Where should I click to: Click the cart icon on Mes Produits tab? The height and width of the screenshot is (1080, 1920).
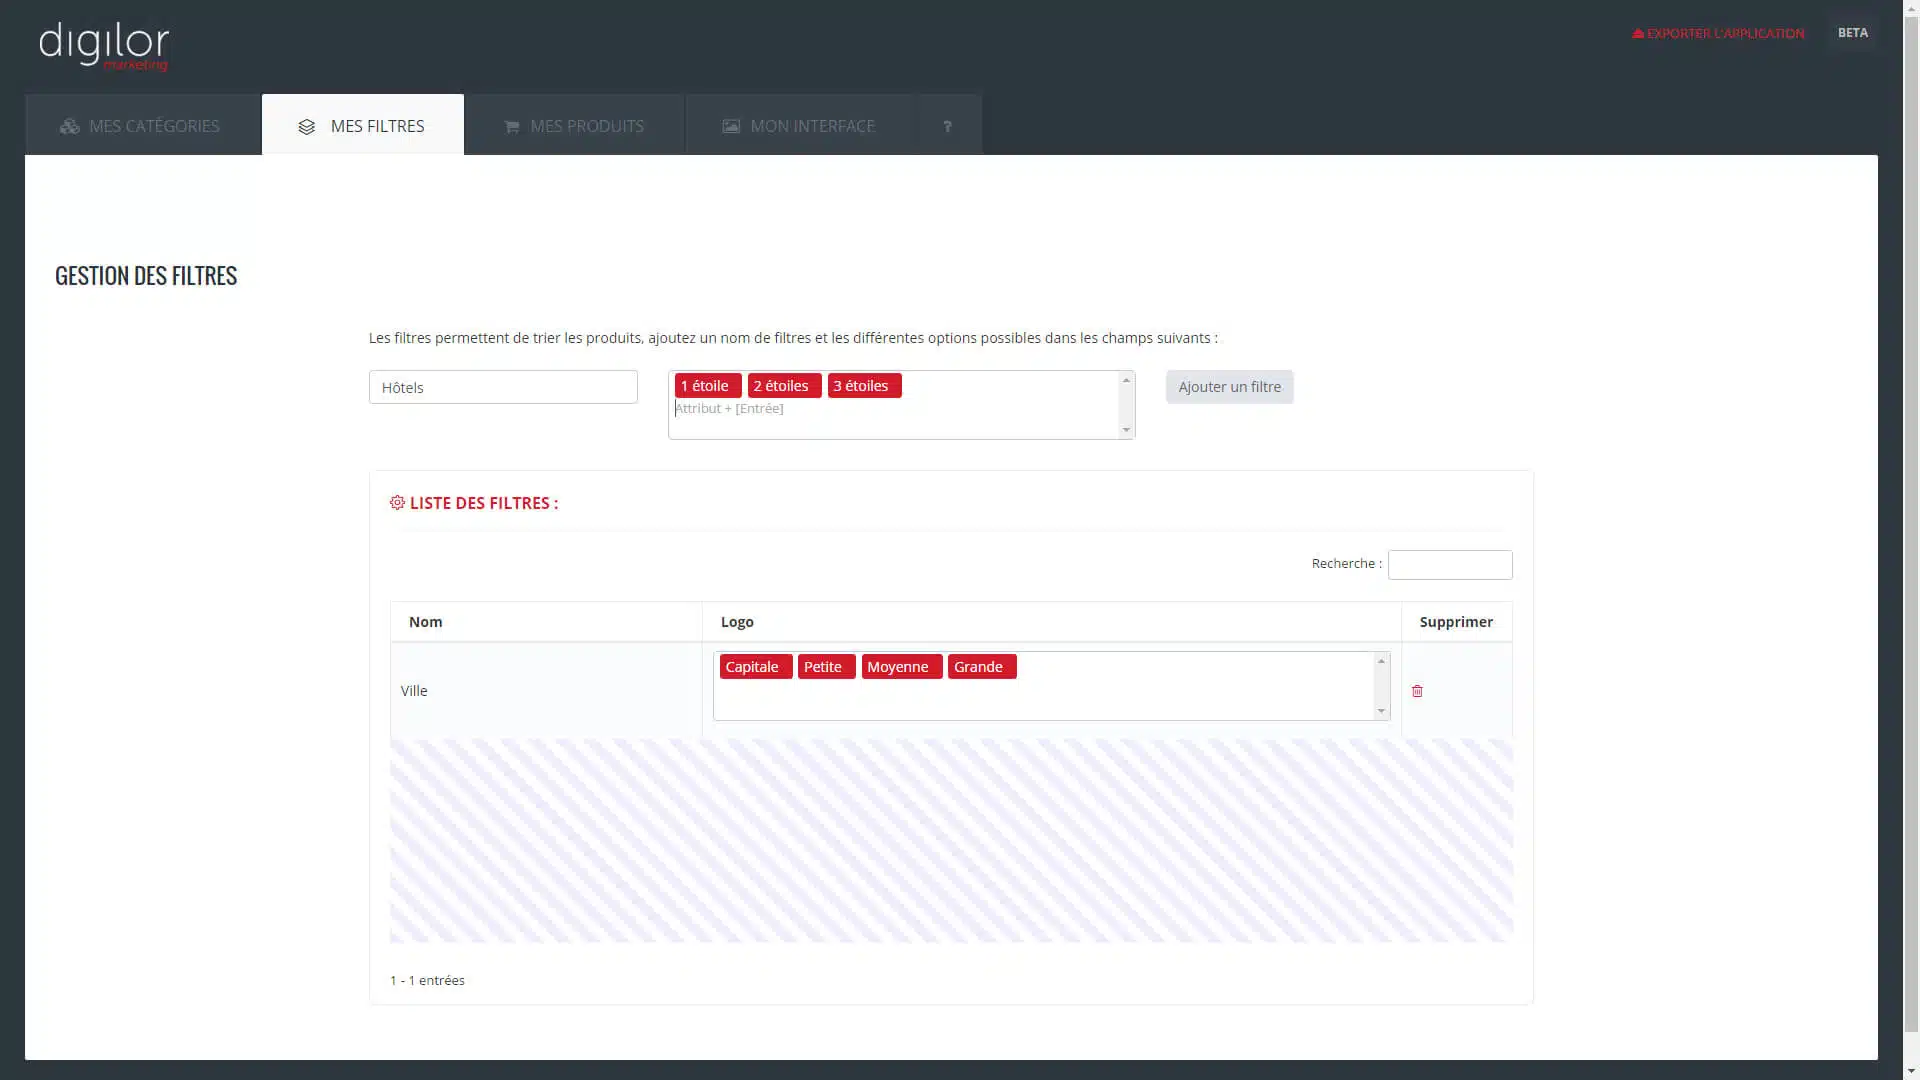[x=512, y=127]
